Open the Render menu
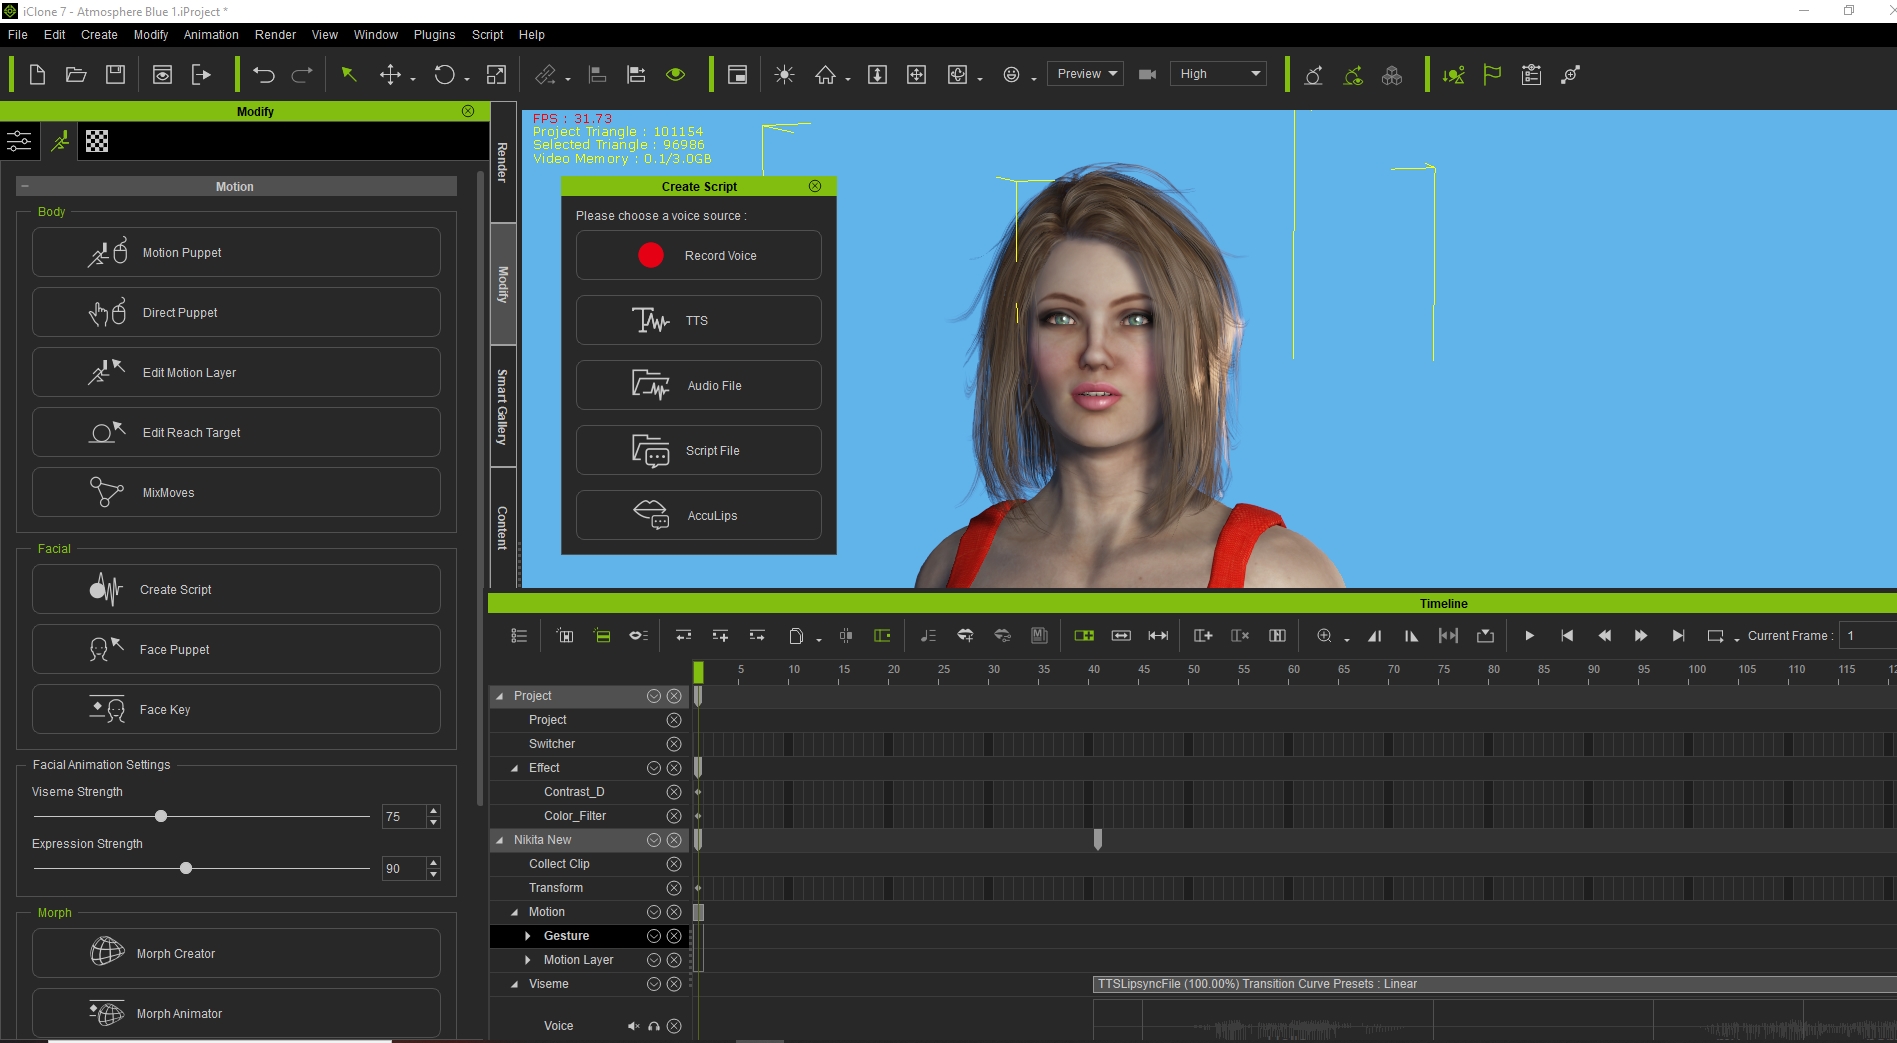Screen dimensions: 1897x1043 [x=275, y=34]
